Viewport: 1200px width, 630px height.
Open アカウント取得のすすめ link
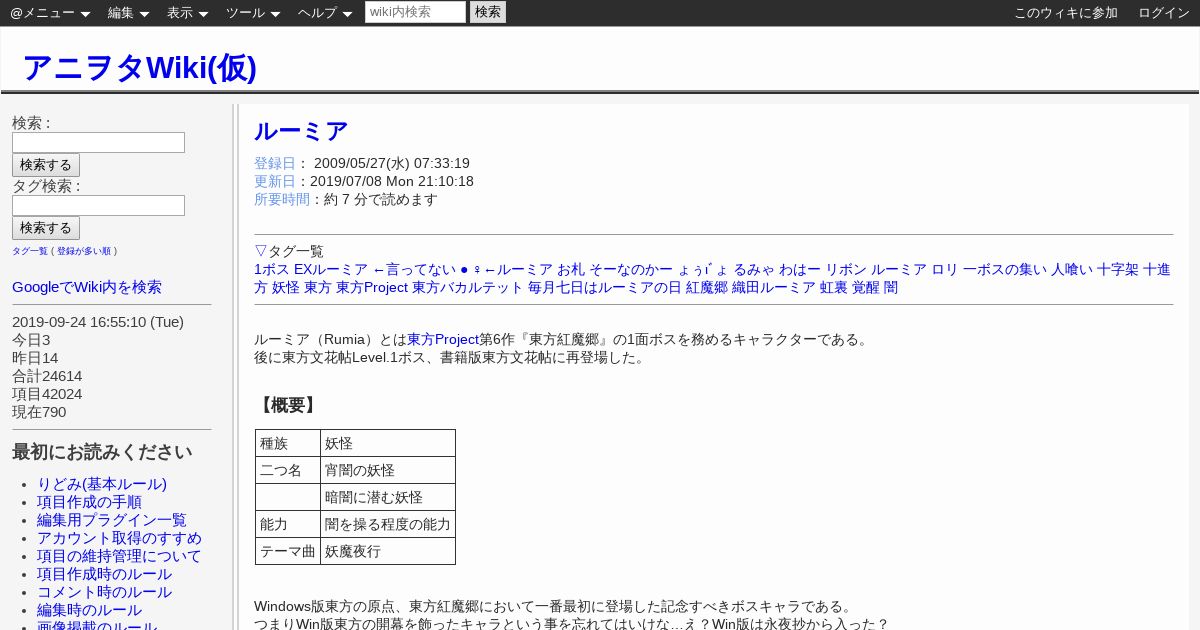pos(119,538)
